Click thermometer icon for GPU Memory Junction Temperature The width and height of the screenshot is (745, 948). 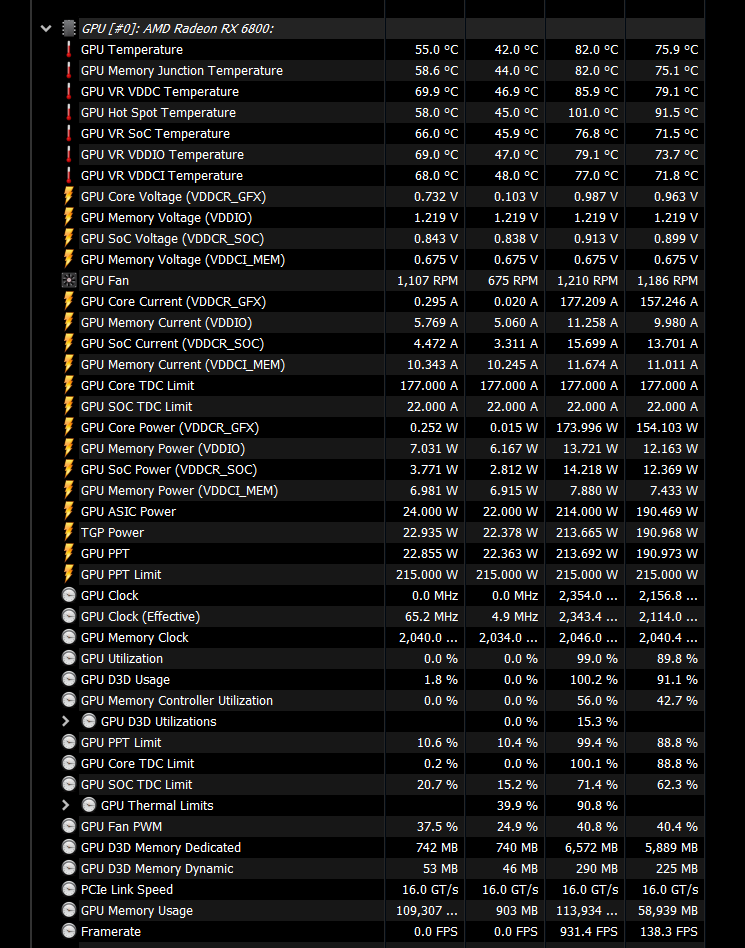pos(69,71)
